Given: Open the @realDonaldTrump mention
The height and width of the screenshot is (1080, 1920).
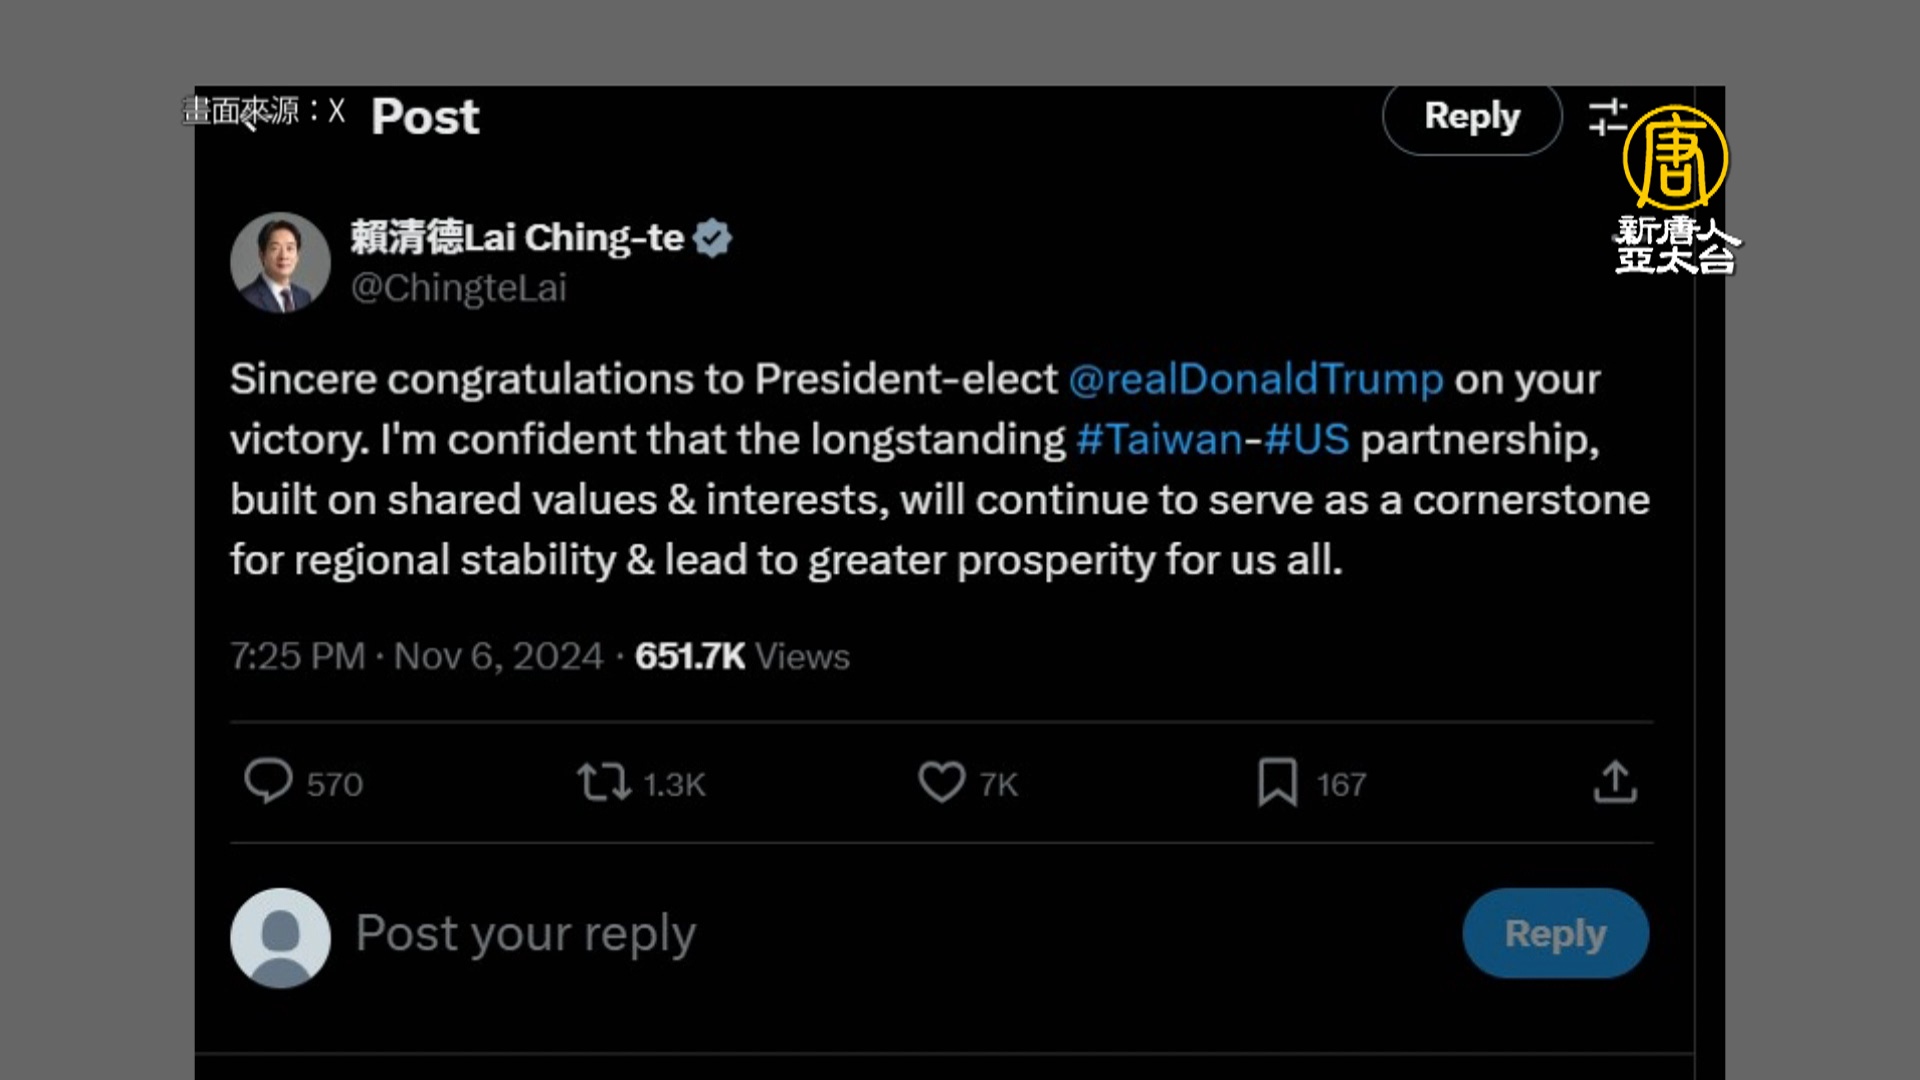Looking at the screenshot, I should (1255, 380).
